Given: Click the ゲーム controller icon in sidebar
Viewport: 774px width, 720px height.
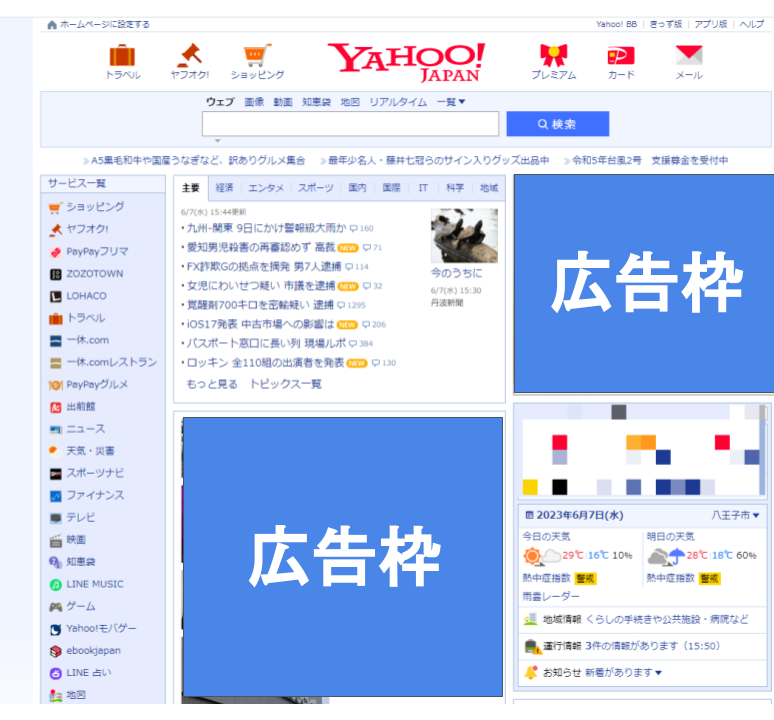Looking at the screenshot, I should 56,607.
